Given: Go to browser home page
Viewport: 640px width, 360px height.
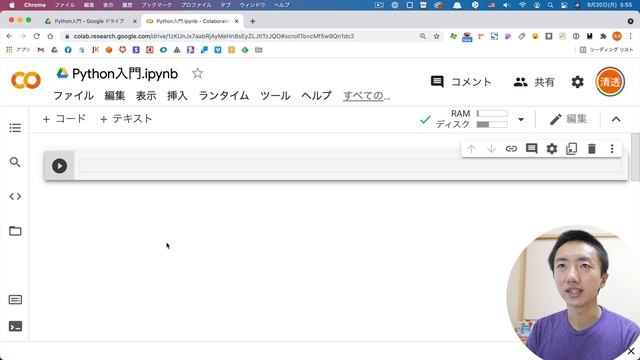Looking at the screenshot, I should point(50,36).
